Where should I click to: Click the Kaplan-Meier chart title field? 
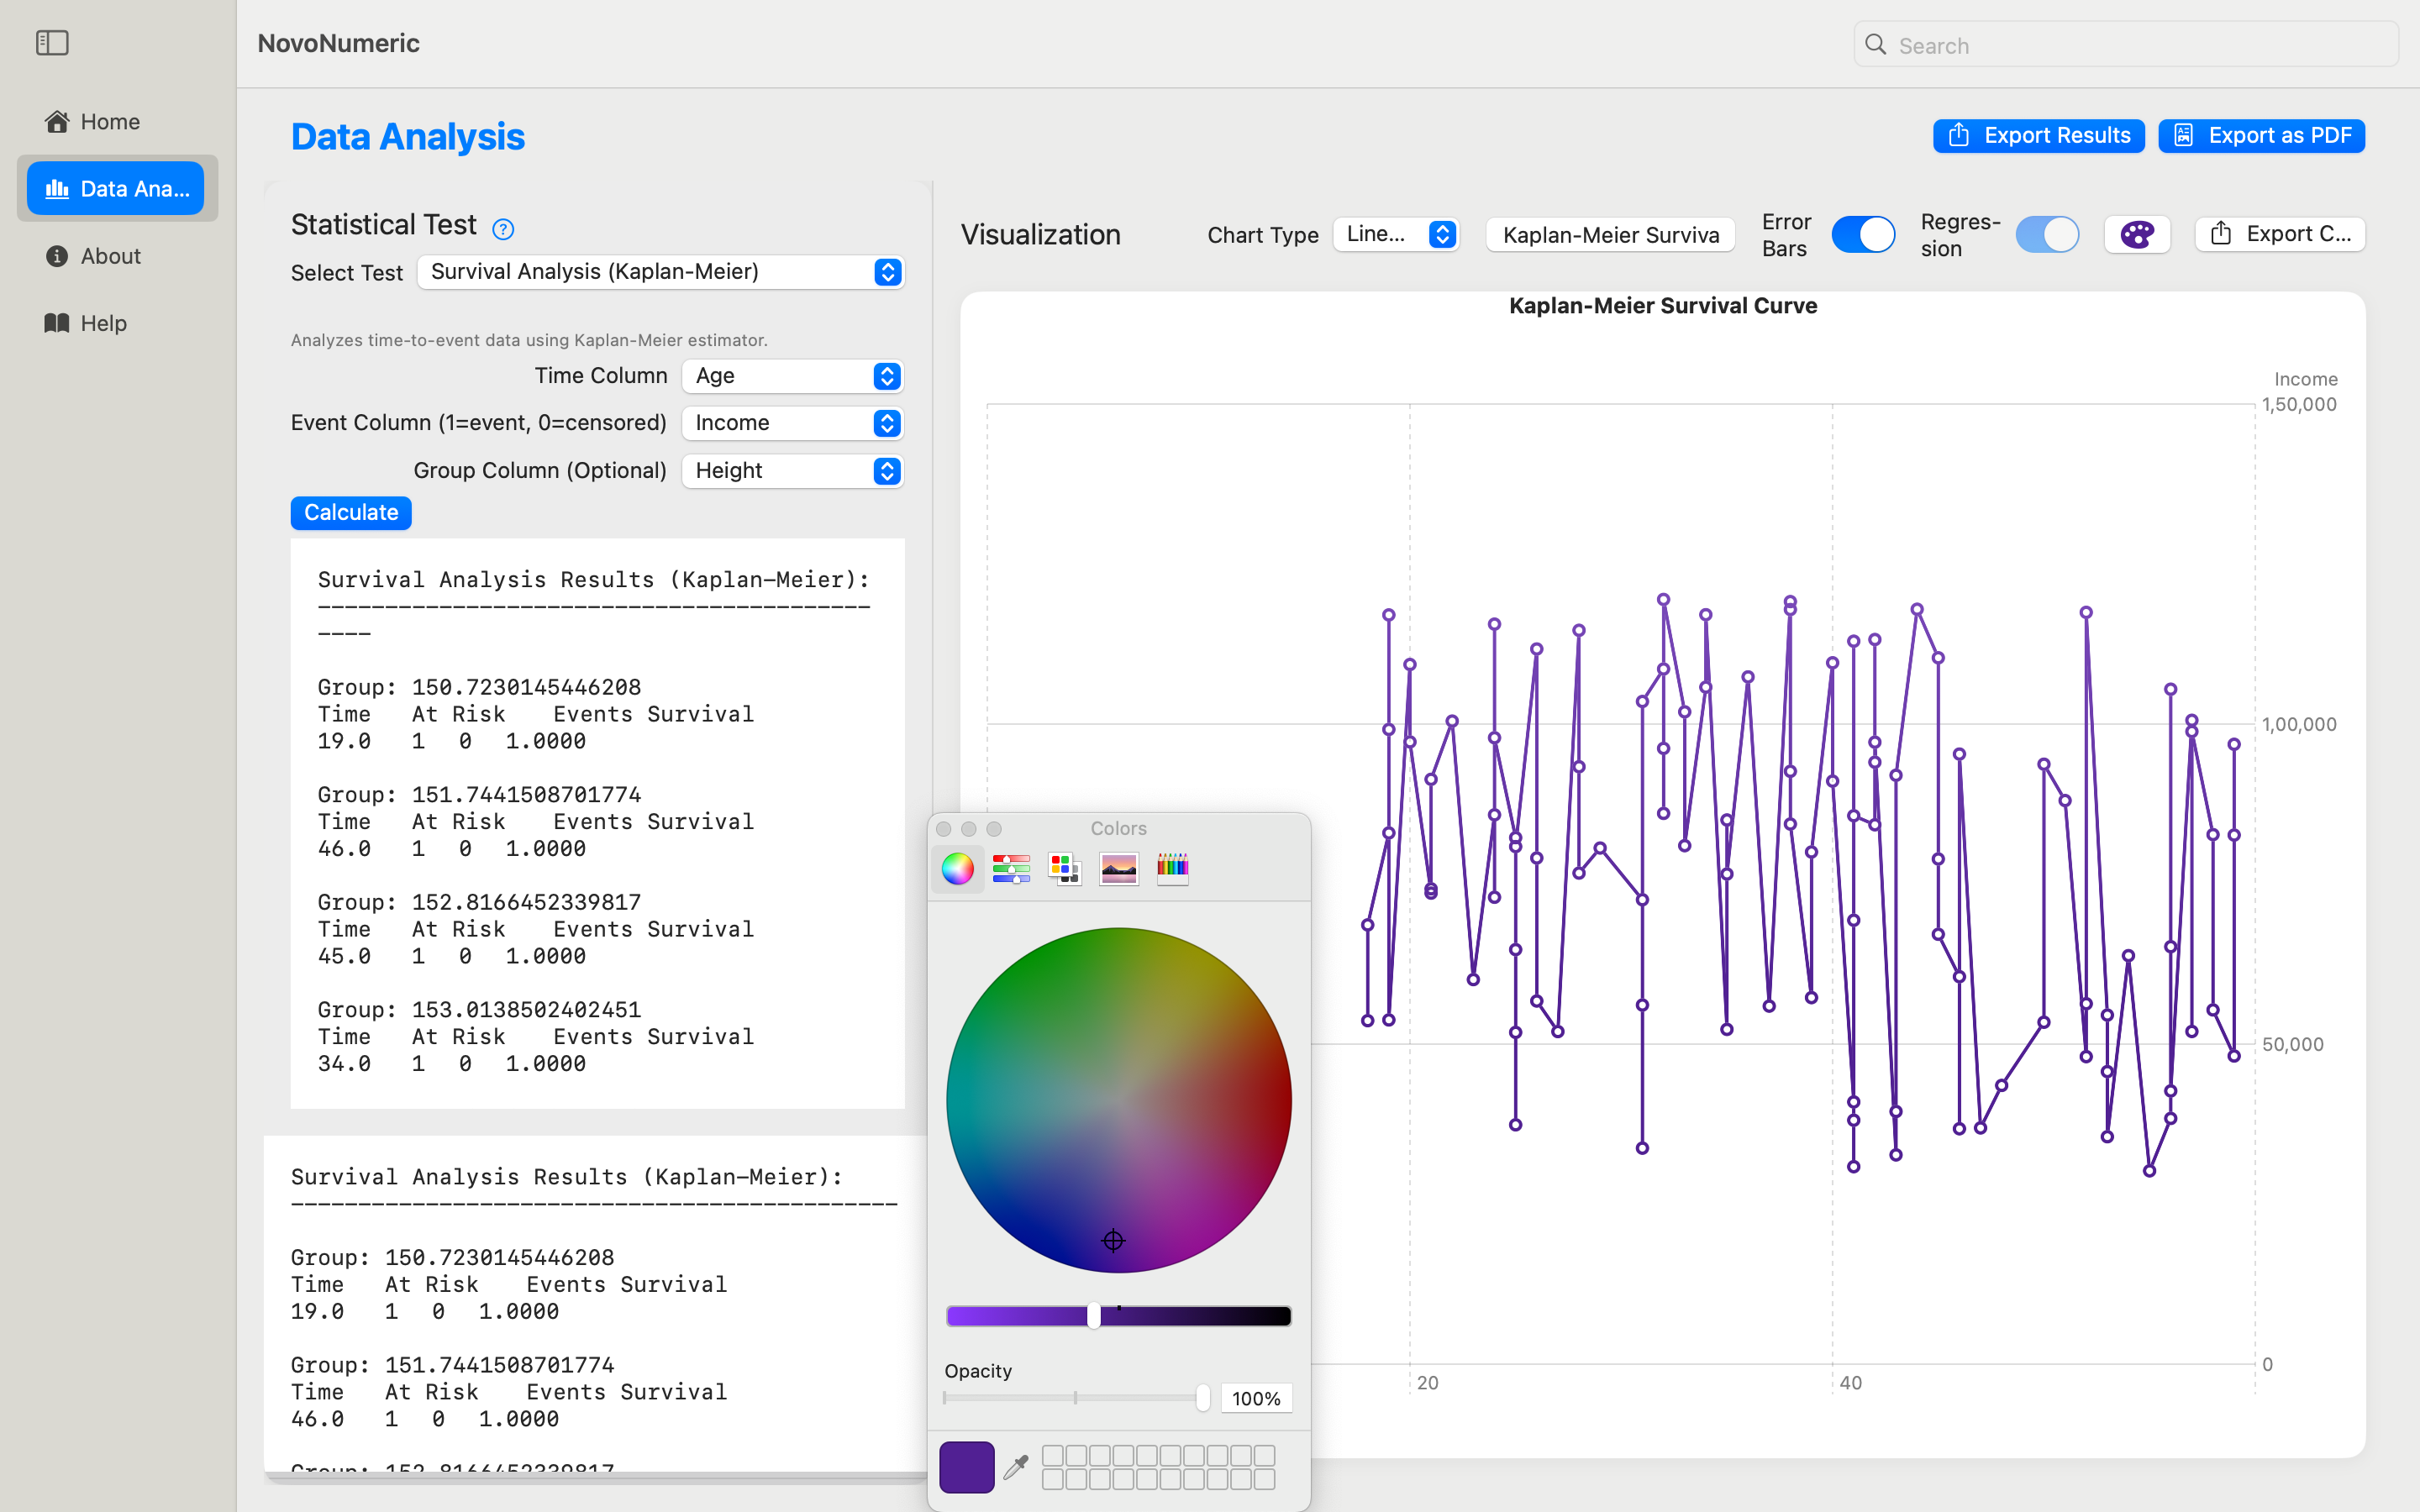pyautogui.click(x=1610, y=235)
